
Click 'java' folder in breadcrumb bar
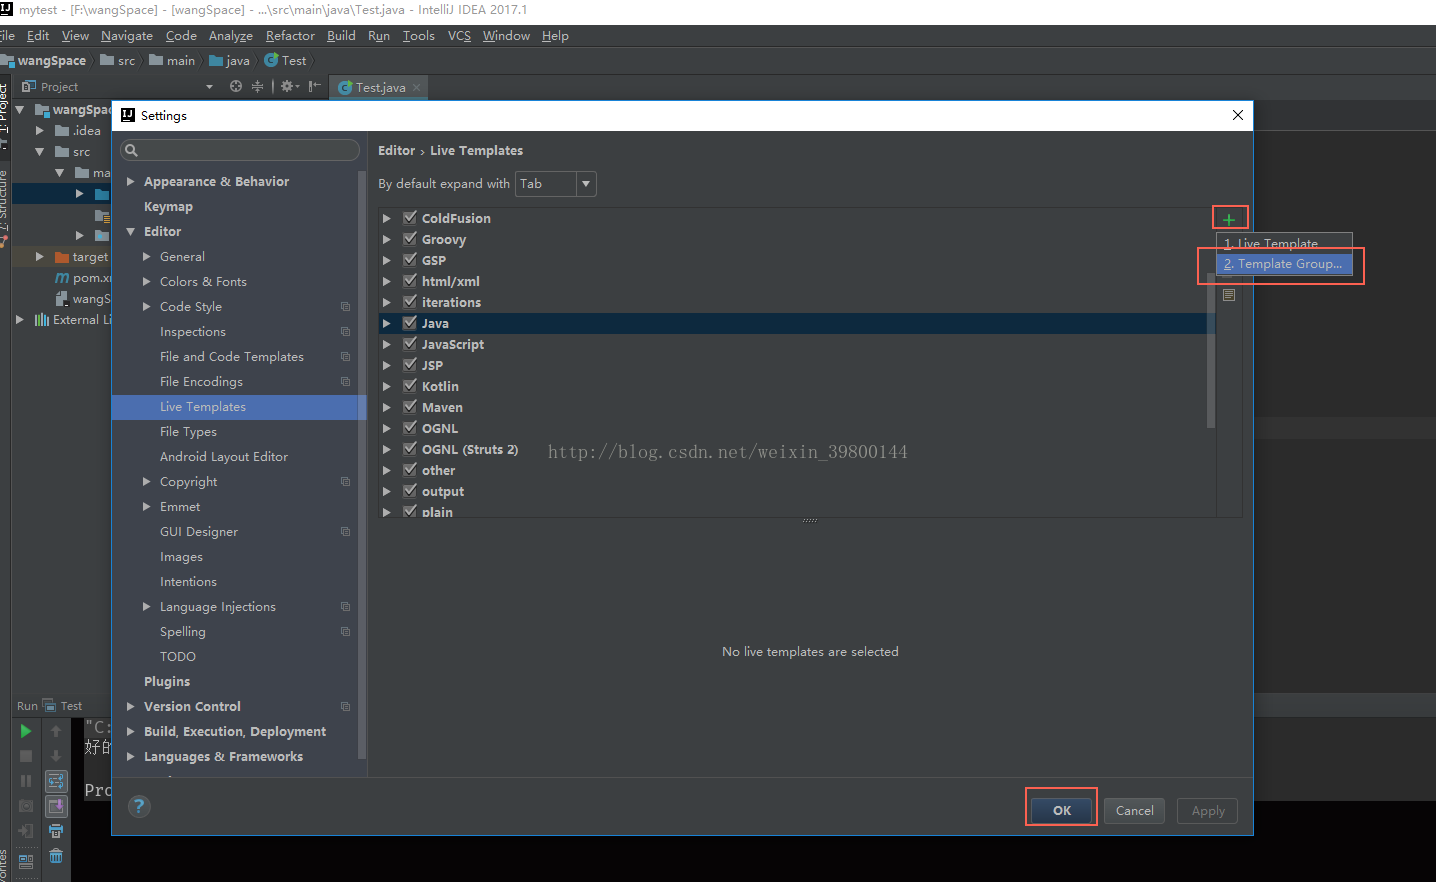tap(230, 61)
